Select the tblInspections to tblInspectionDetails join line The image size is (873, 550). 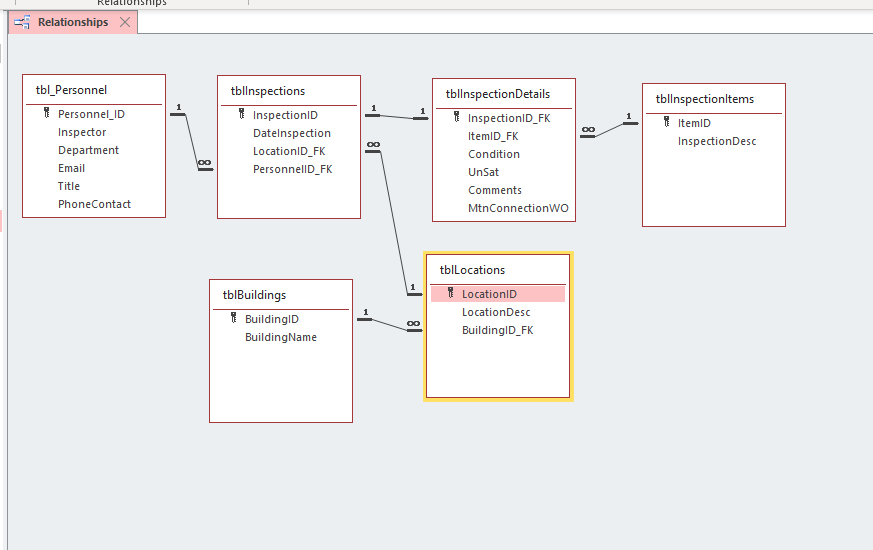coord(396,117)
